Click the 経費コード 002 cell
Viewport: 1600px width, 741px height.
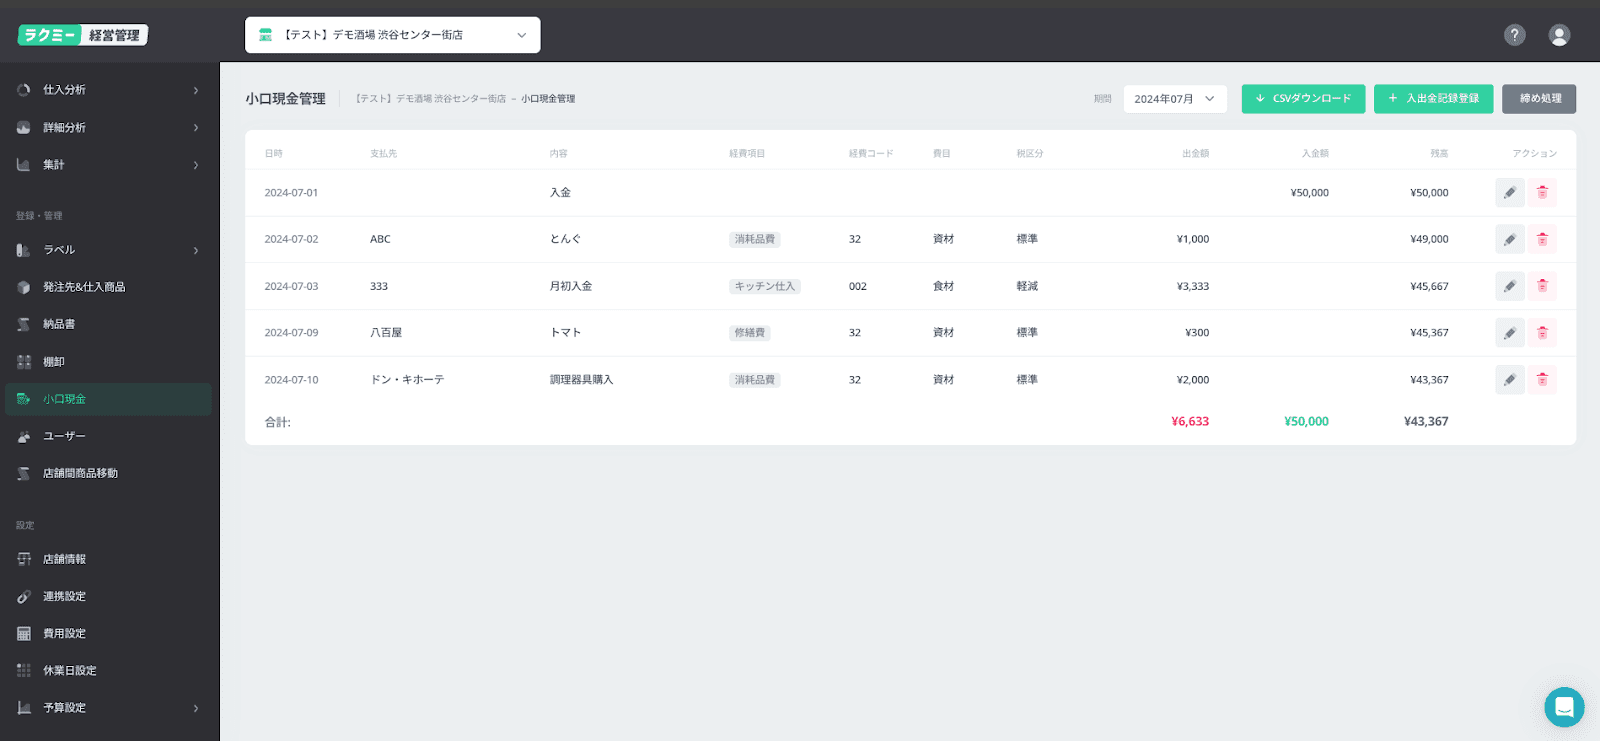858,286
